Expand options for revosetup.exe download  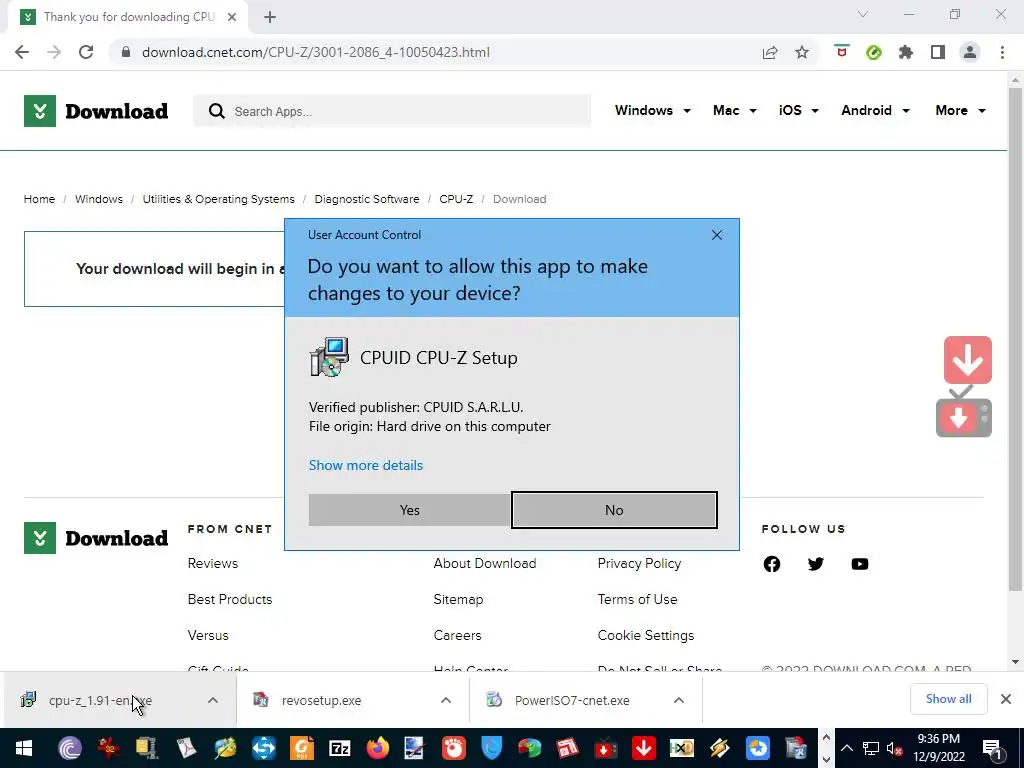pos(446,700)
